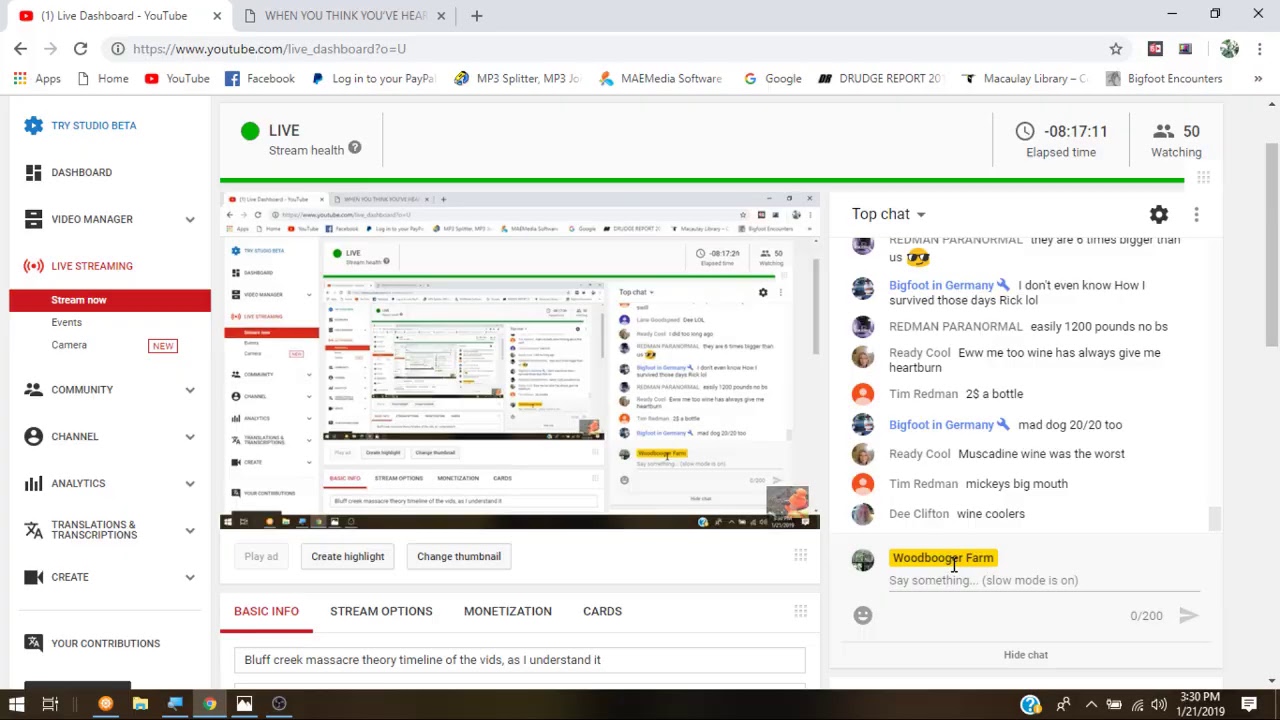1280x720 pixels.
Task: Click the Play ad button
Action: pos(261,556)
